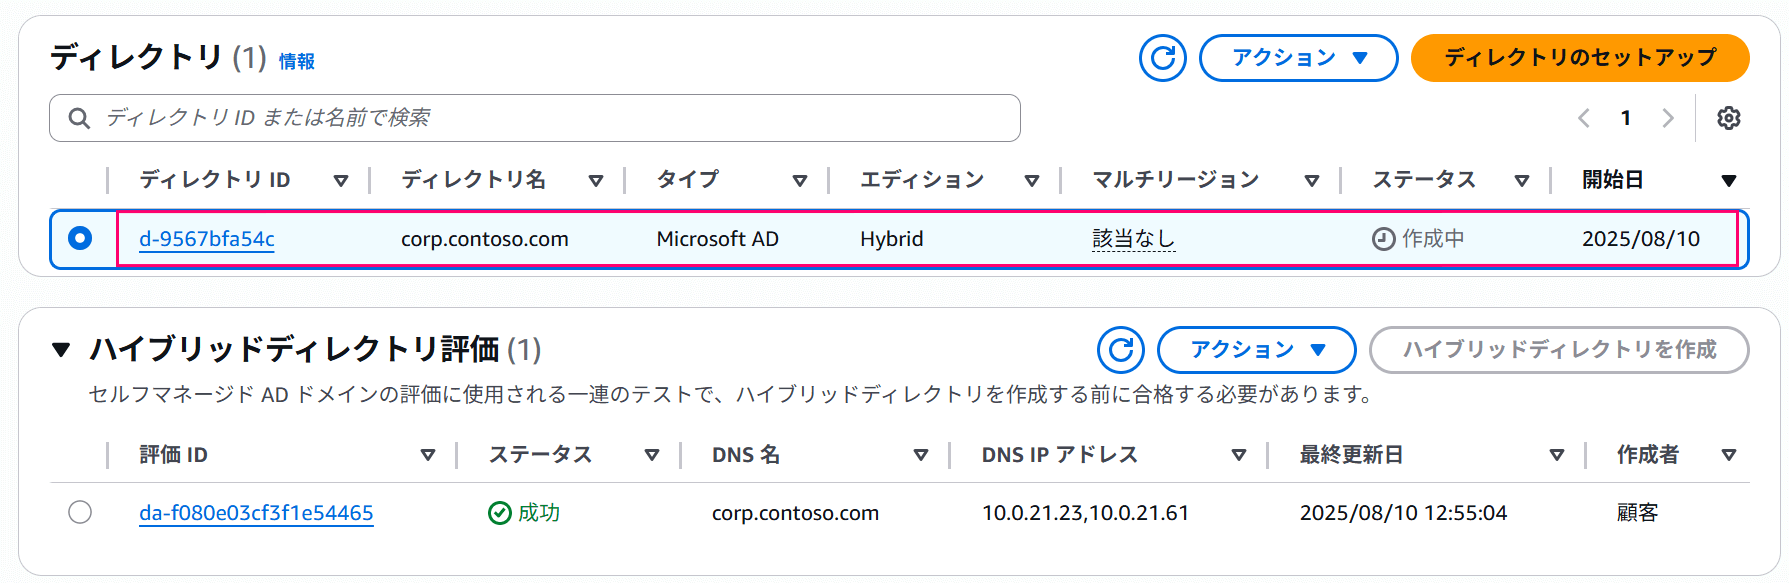This screenshot has height=583, width=1789.
Task: Open directories アクション dropdown
Action: point(1298,58)
